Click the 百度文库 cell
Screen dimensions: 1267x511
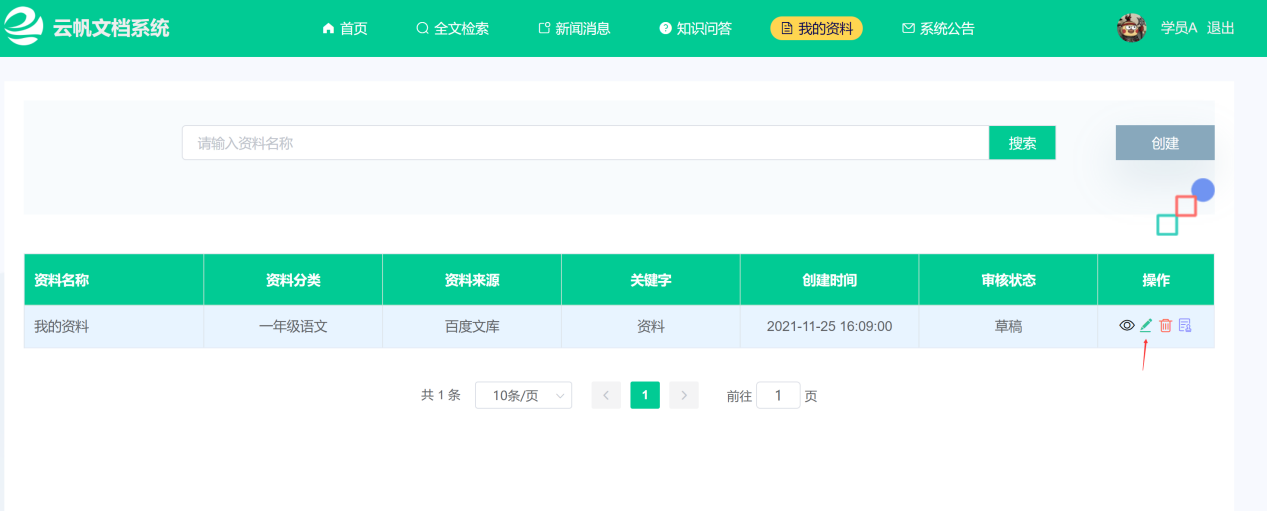(472, 326)
